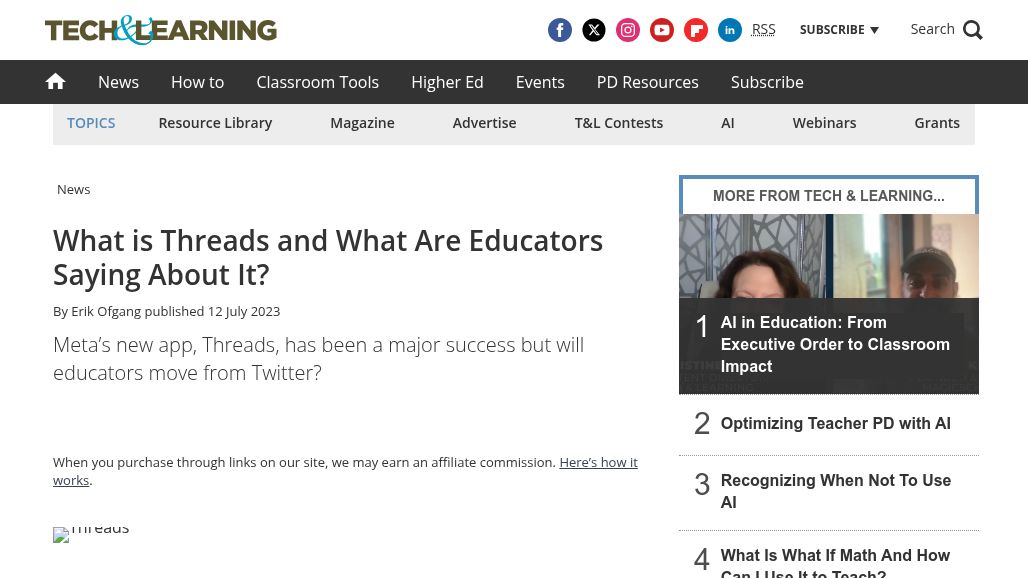This screenshot has width=1028, height=578.
Task: Open "Optimizing Teacher PD with AI" article
Action: 835,423
